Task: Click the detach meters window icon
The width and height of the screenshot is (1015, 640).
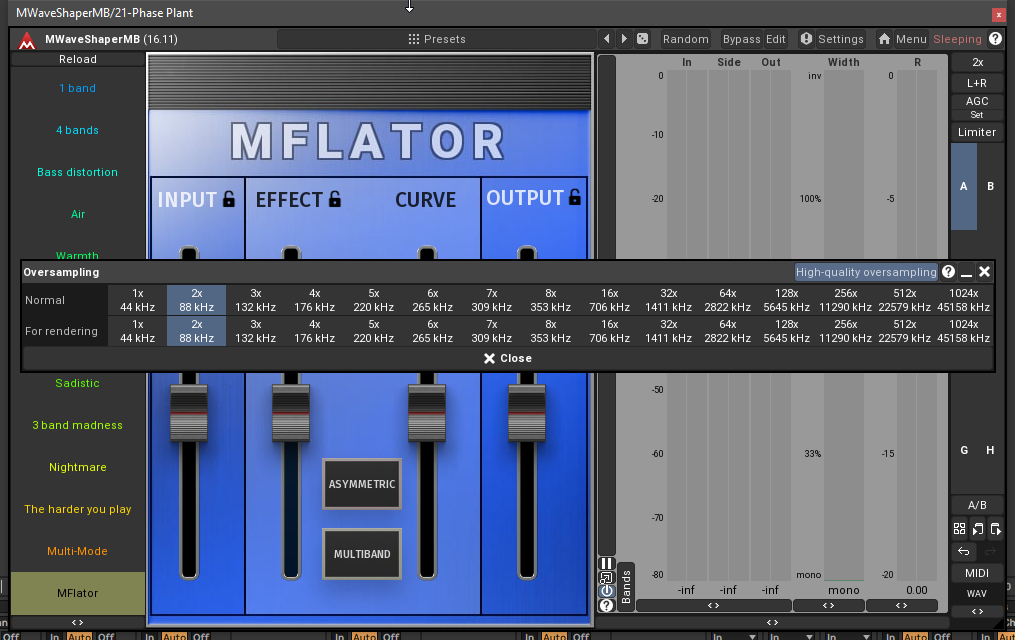Action: (607, 577)
